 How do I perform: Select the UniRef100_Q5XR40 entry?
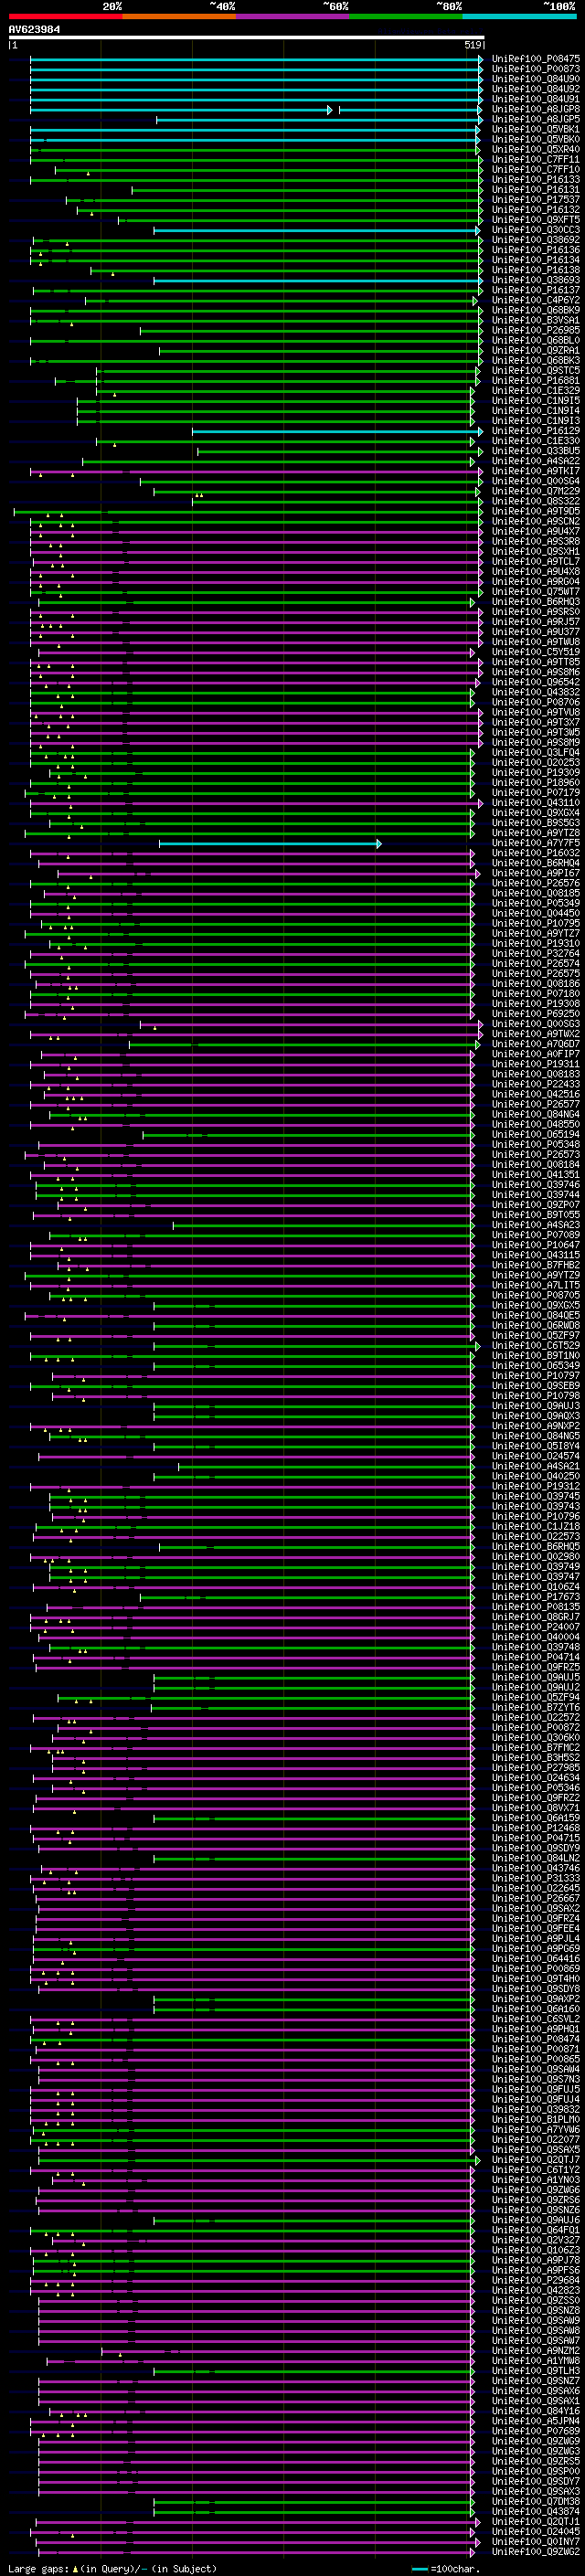[x=536, y=149]
